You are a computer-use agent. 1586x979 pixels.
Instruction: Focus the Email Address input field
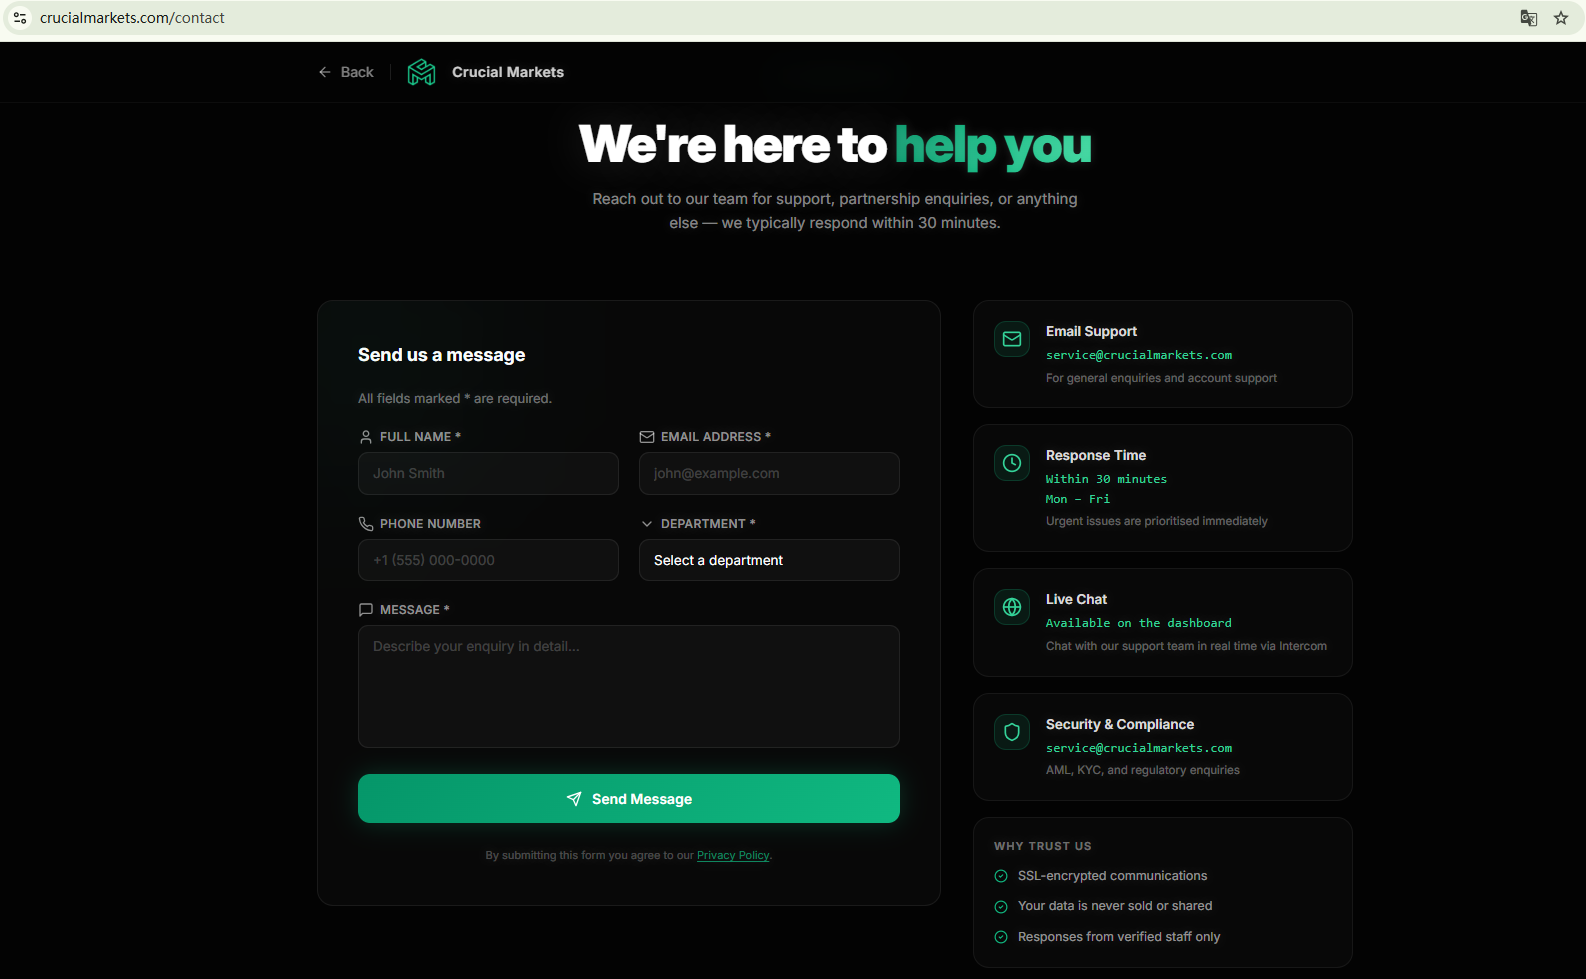pos(769,473)
